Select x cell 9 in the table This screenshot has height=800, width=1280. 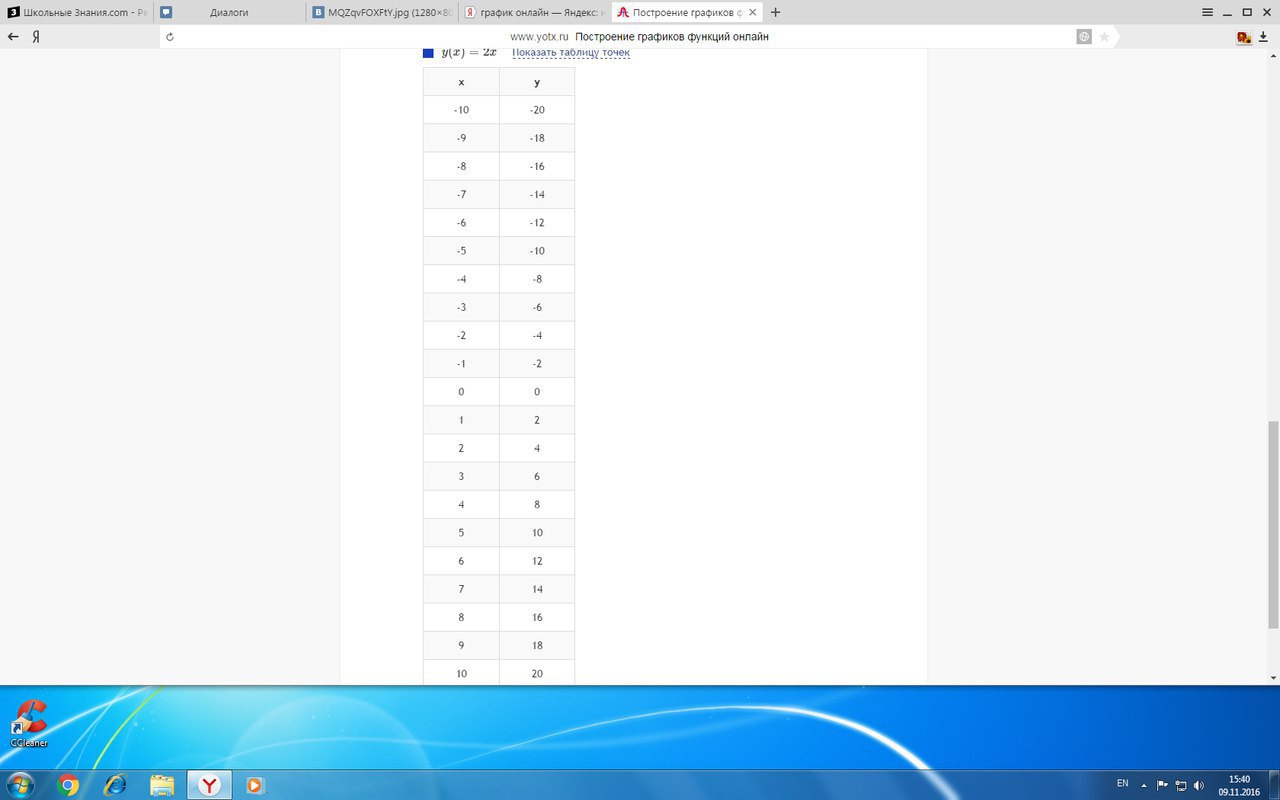tap(461, 645)
